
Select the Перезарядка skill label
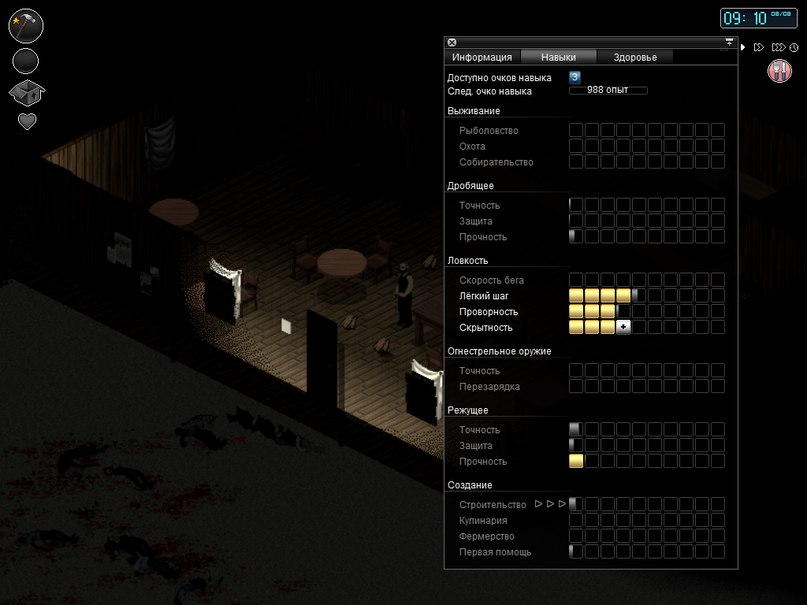tap(489, 387)
